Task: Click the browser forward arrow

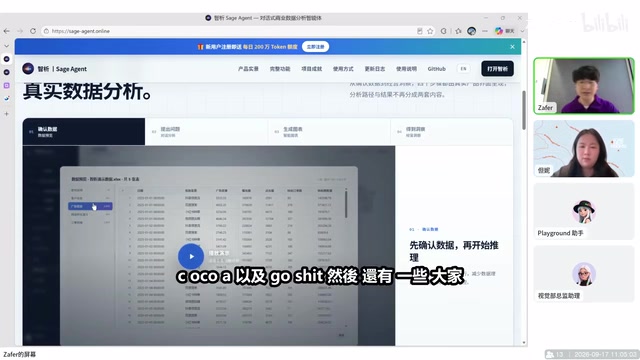Action: point(20,31)
